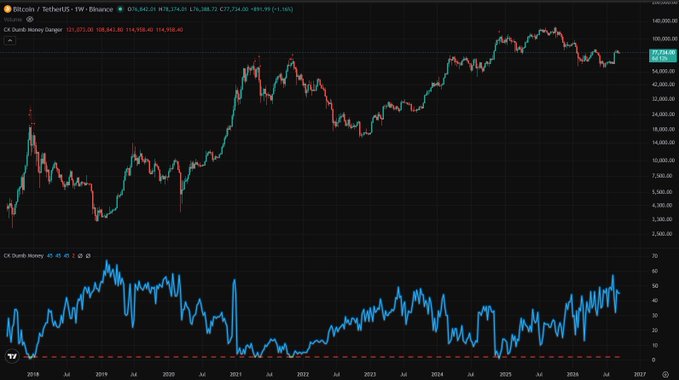
Task: Click the TradingView logo badge
Action: [x=13, y=356]
